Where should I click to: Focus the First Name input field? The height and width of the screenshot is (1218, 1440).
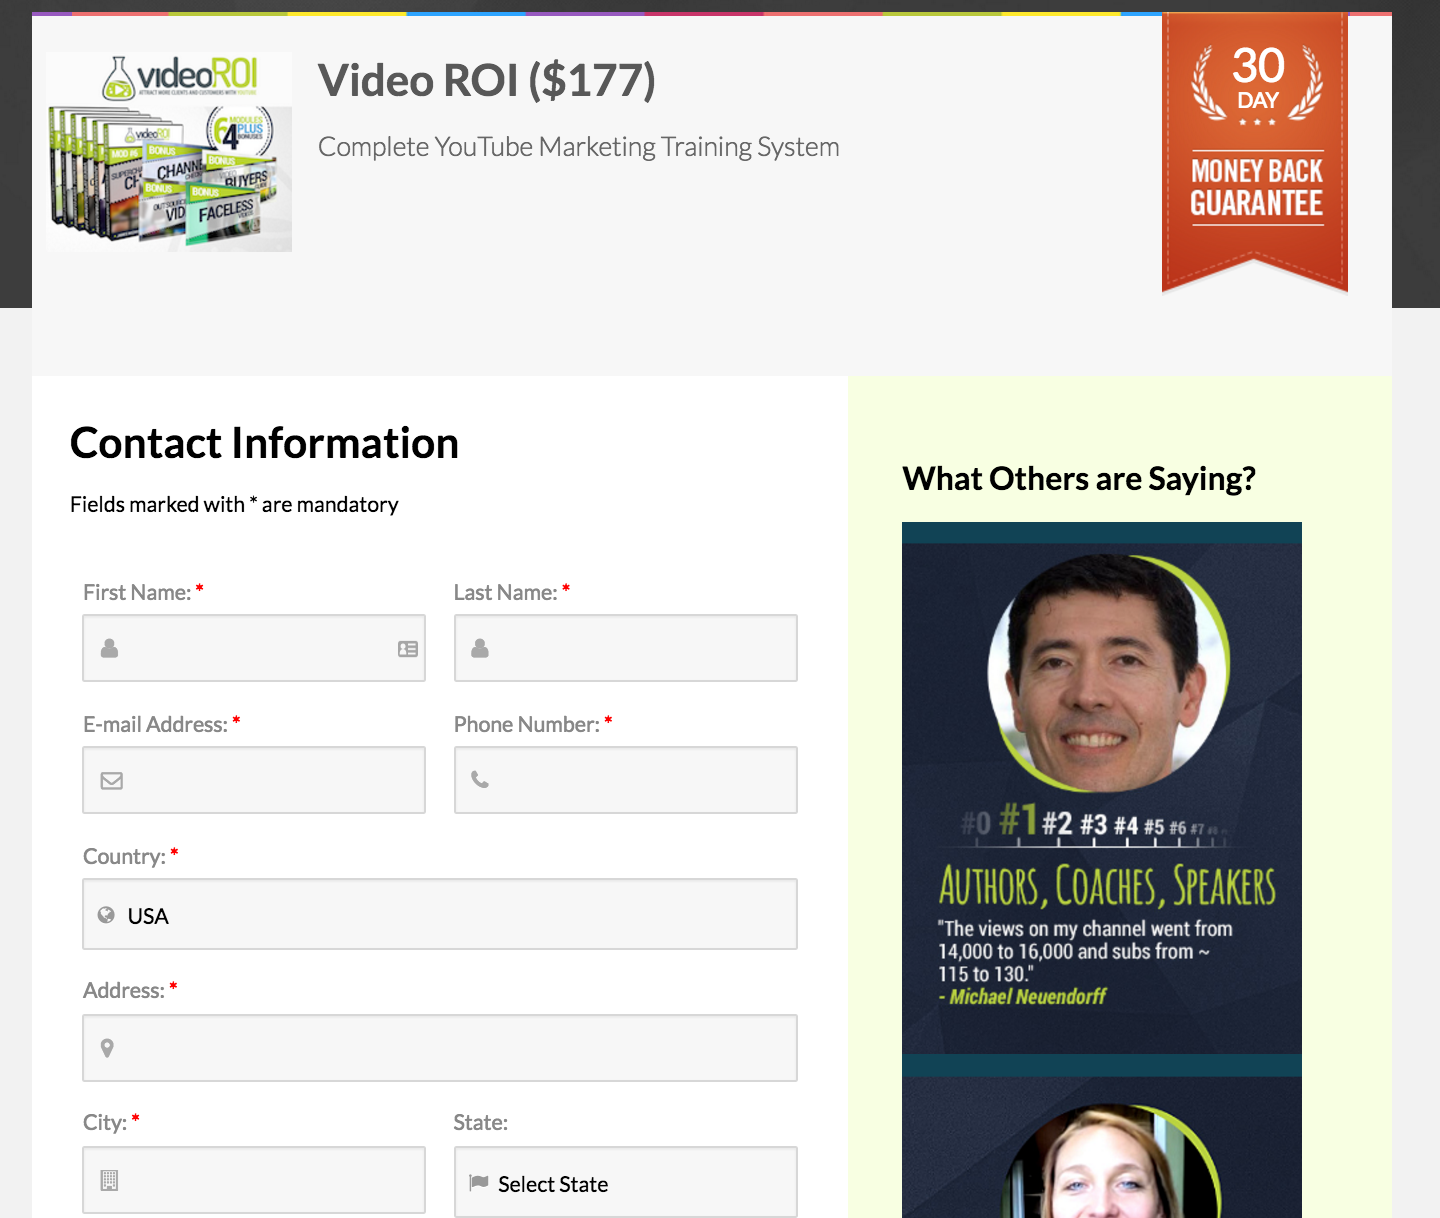click(254, 648)
